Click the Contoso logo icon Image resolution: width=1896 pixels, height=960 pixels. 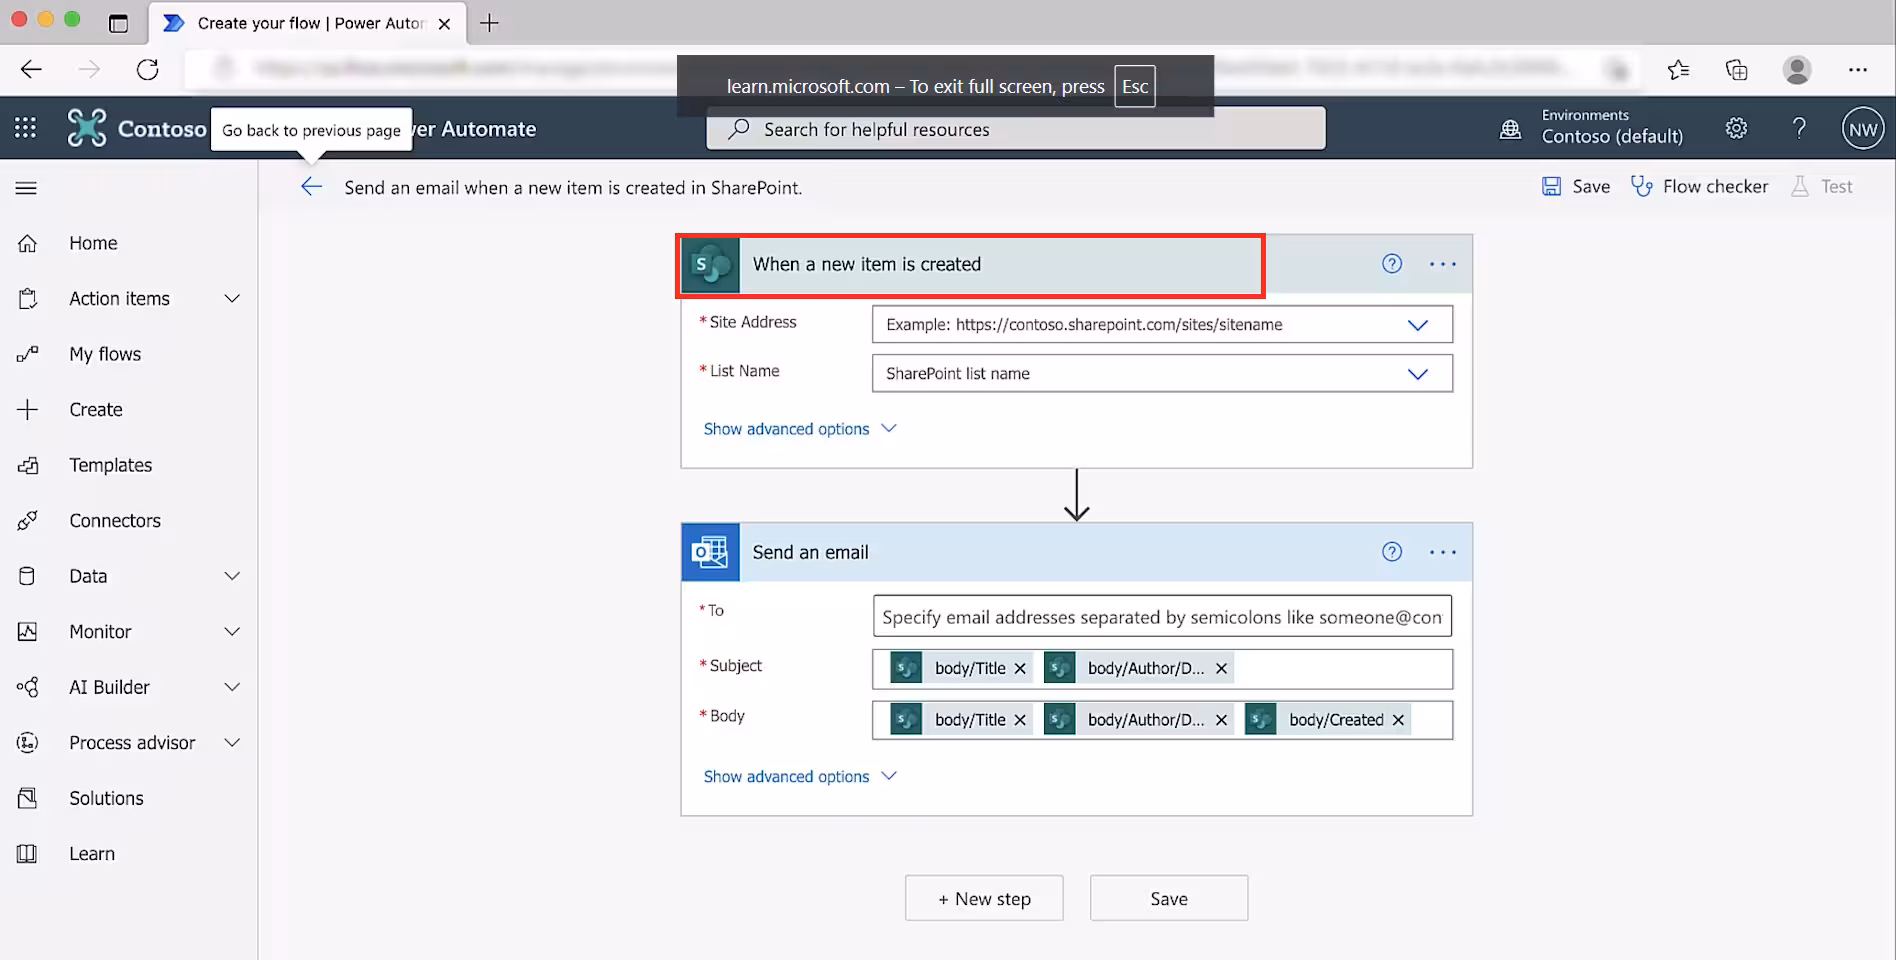tap(87, 128)
